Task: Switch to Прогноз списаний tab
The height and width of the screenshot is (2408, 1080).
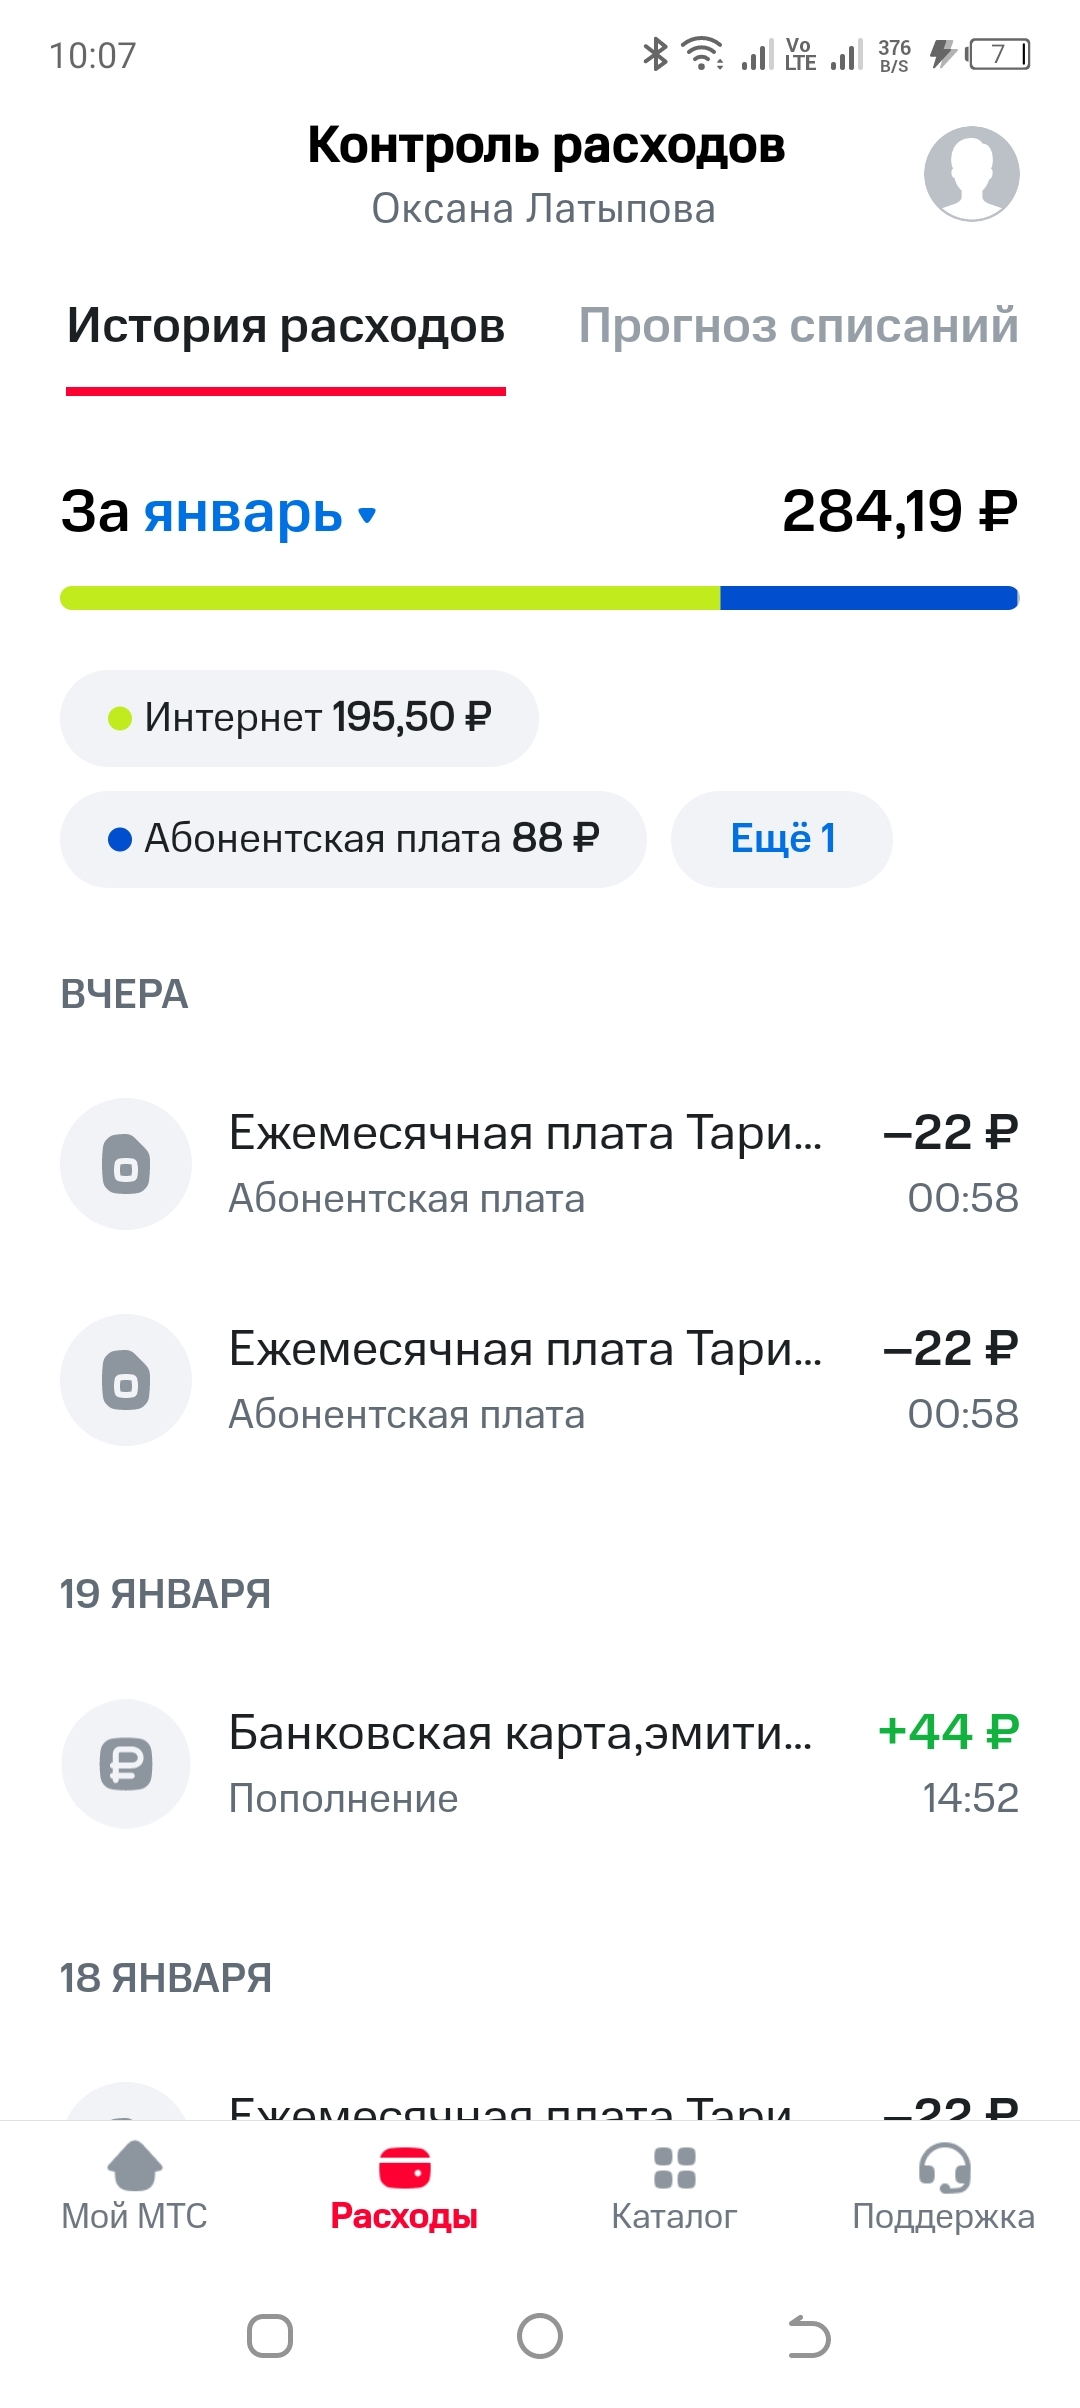Action: point(798,326)
